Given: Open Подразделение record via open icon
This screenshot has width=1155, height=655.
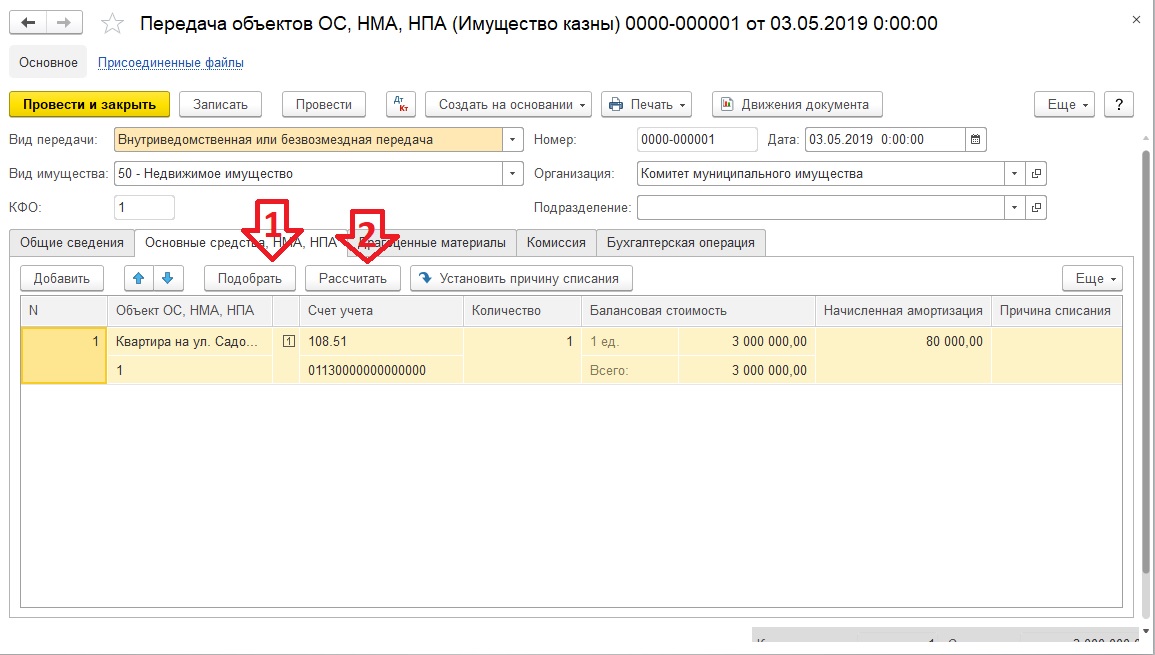Looking at the screenshot, I should 1036,208.
